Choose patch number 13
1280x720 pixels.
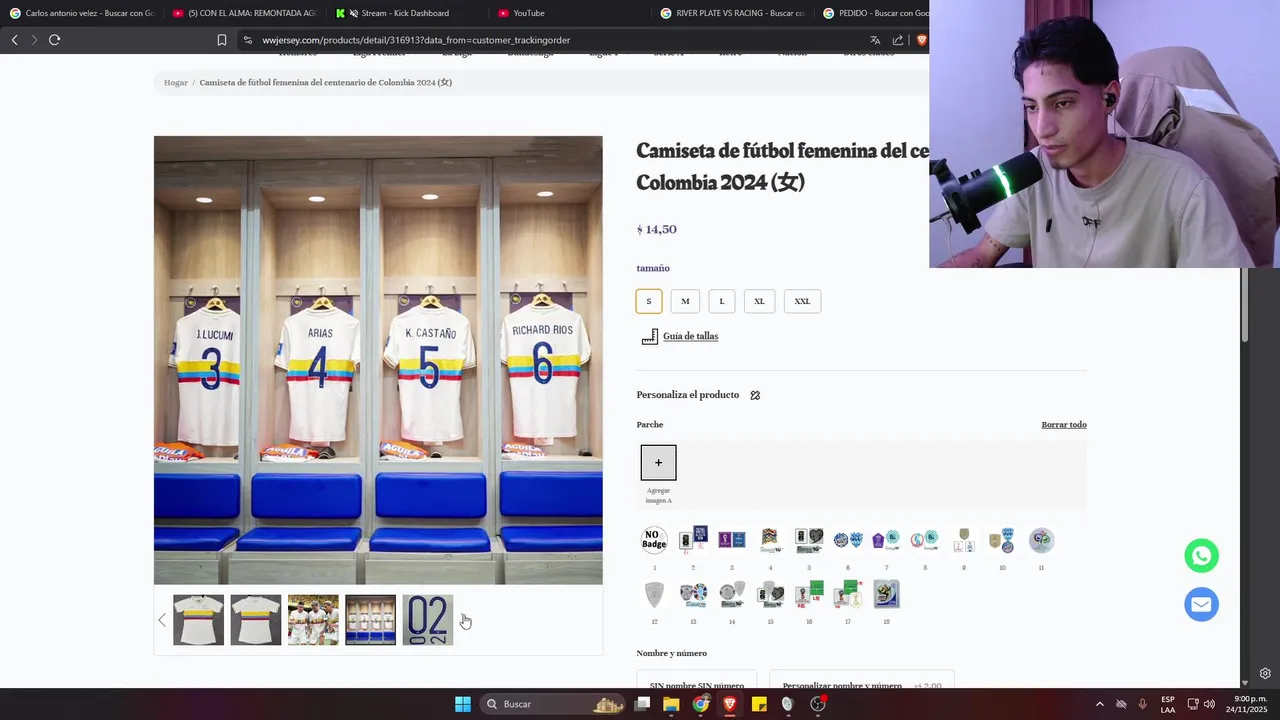[x=693, y=594]
